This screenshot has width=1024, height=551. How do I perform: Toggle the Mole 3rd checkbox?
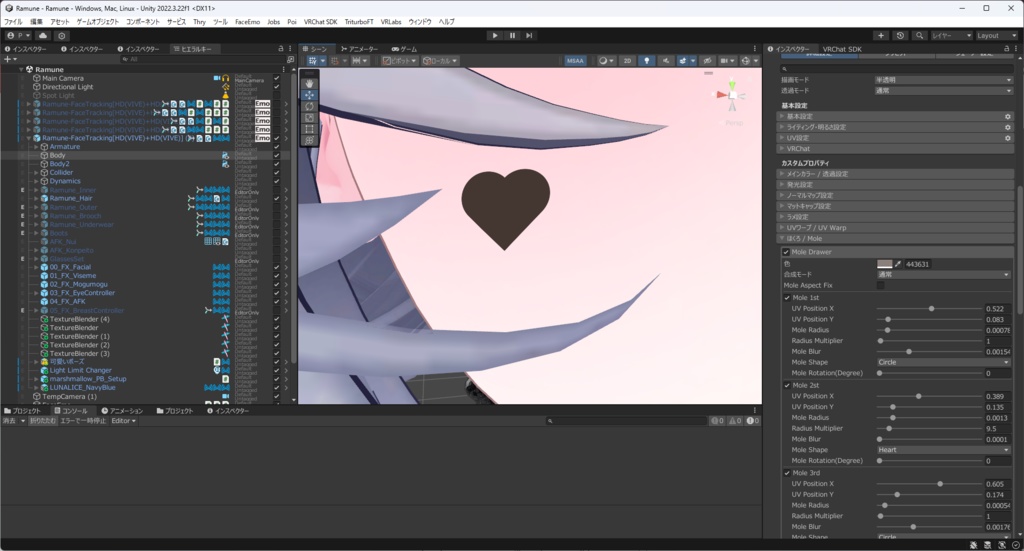[787, 473]
